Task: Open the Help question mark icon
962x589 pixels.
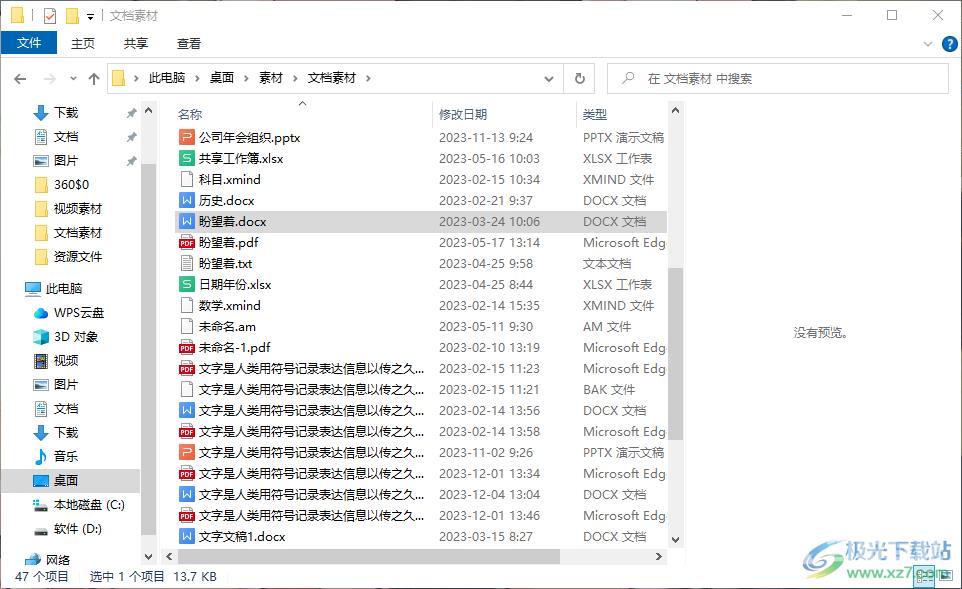Action: click(949, 44)
